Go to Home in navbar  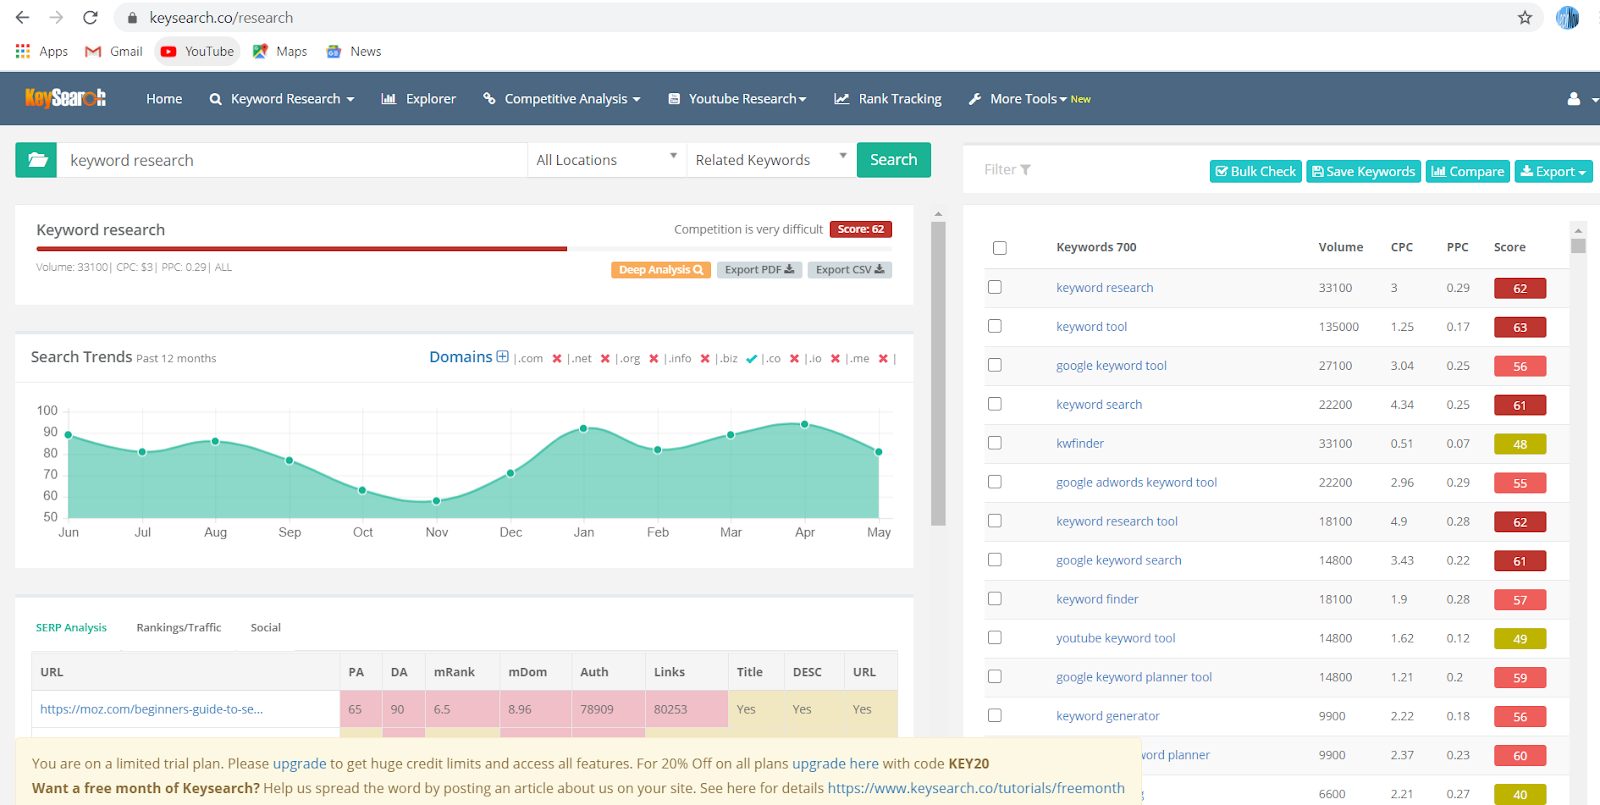[x=164, y=99]
